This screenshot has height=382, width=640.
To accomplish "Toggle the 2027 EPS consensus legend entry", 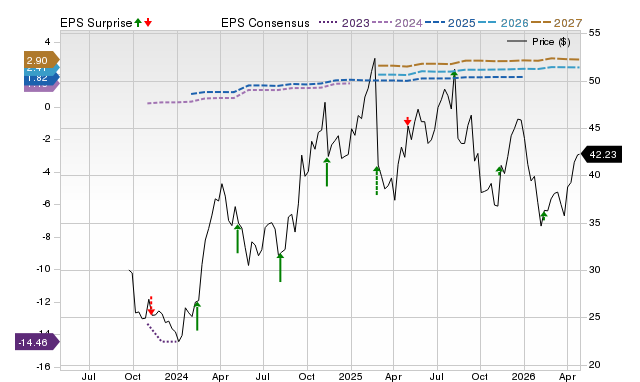I will [x=557, y=23].
